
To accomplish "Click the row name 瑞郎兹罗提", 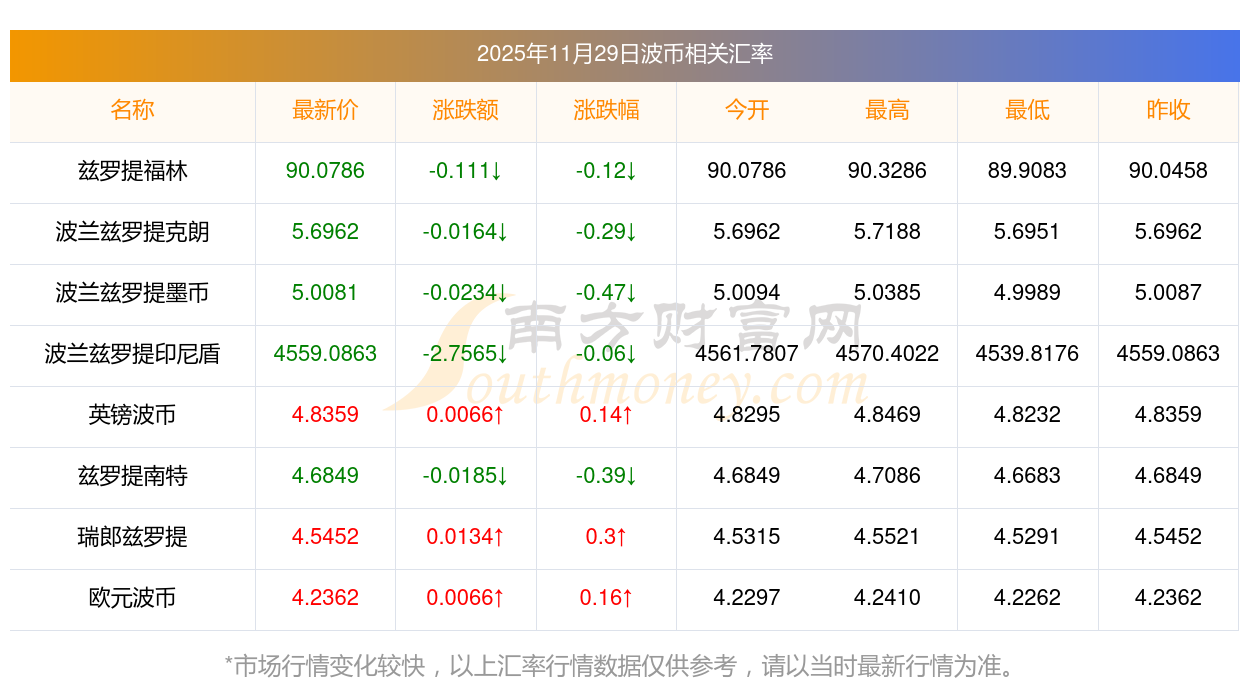I will (132, 537).
